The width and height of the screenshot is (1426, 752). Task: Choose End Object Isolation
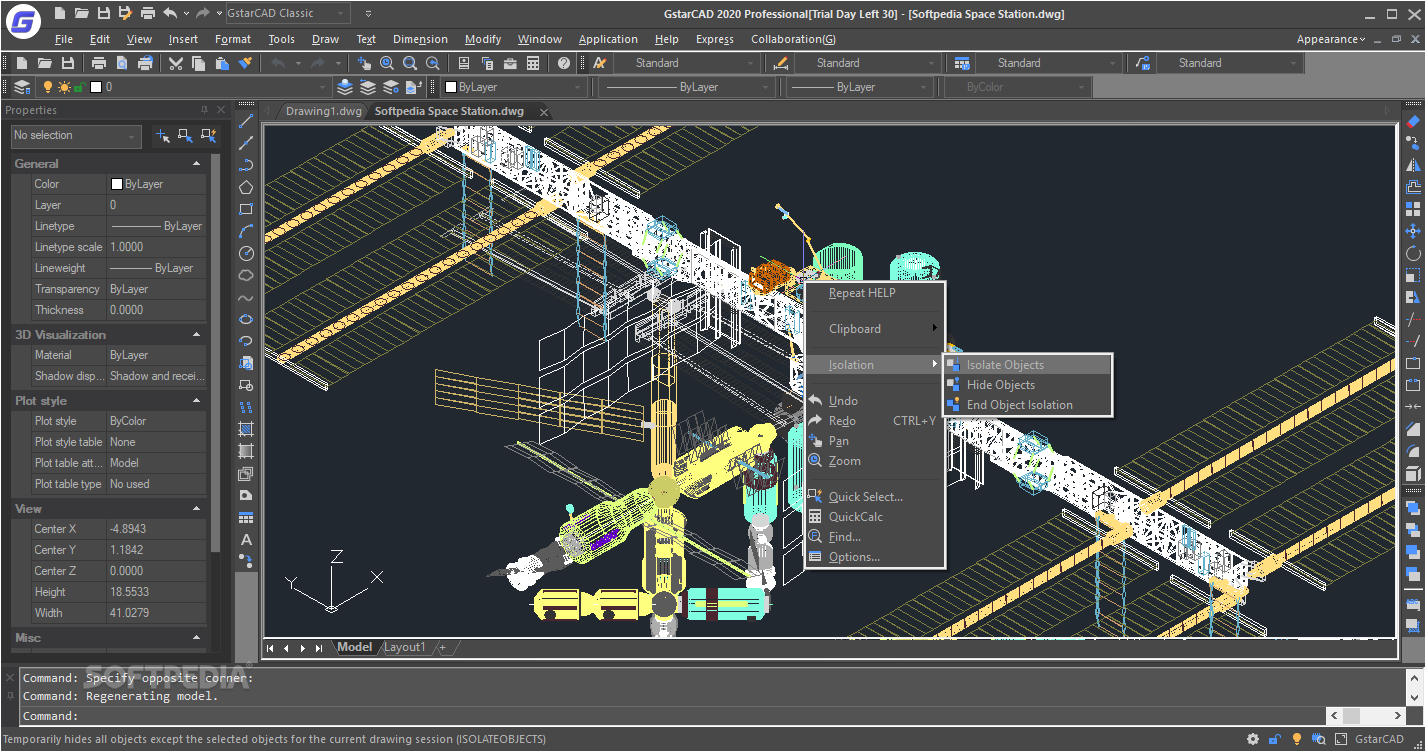(x=1027, y=405)
